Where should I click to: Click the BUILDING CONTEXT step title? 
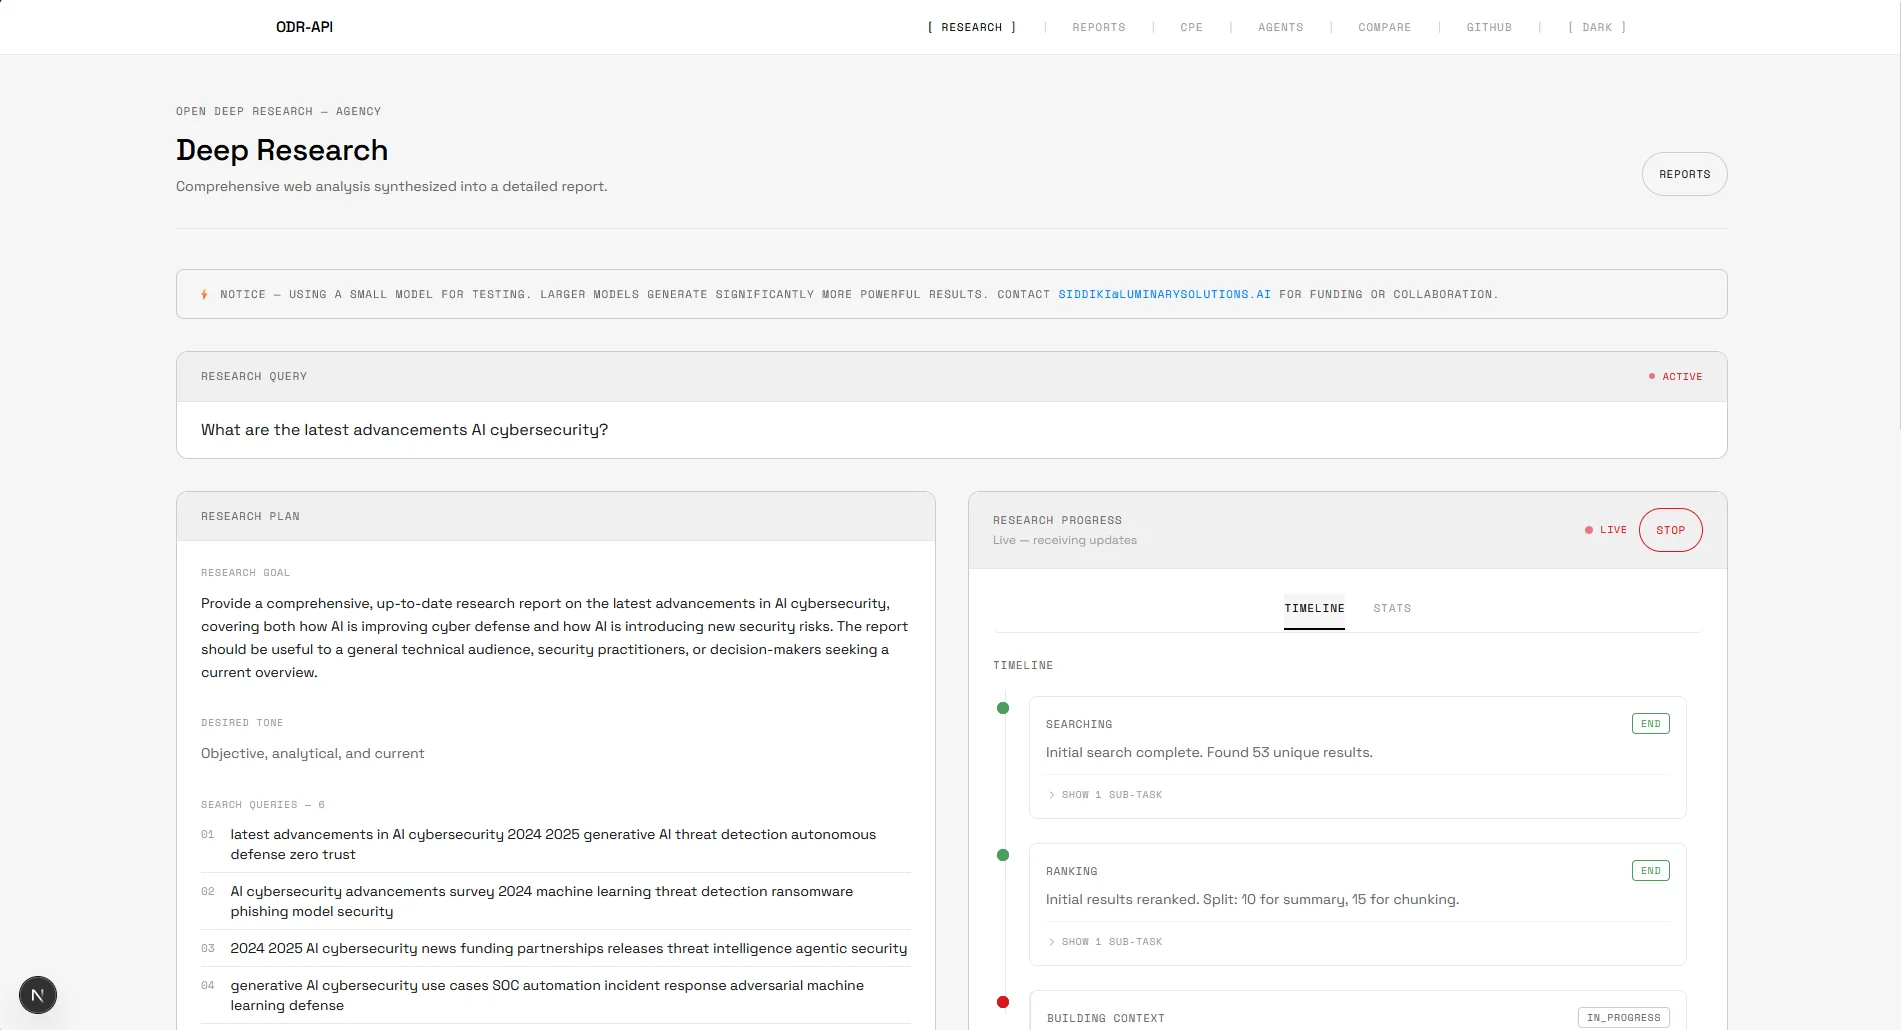pos(1105,1018)
